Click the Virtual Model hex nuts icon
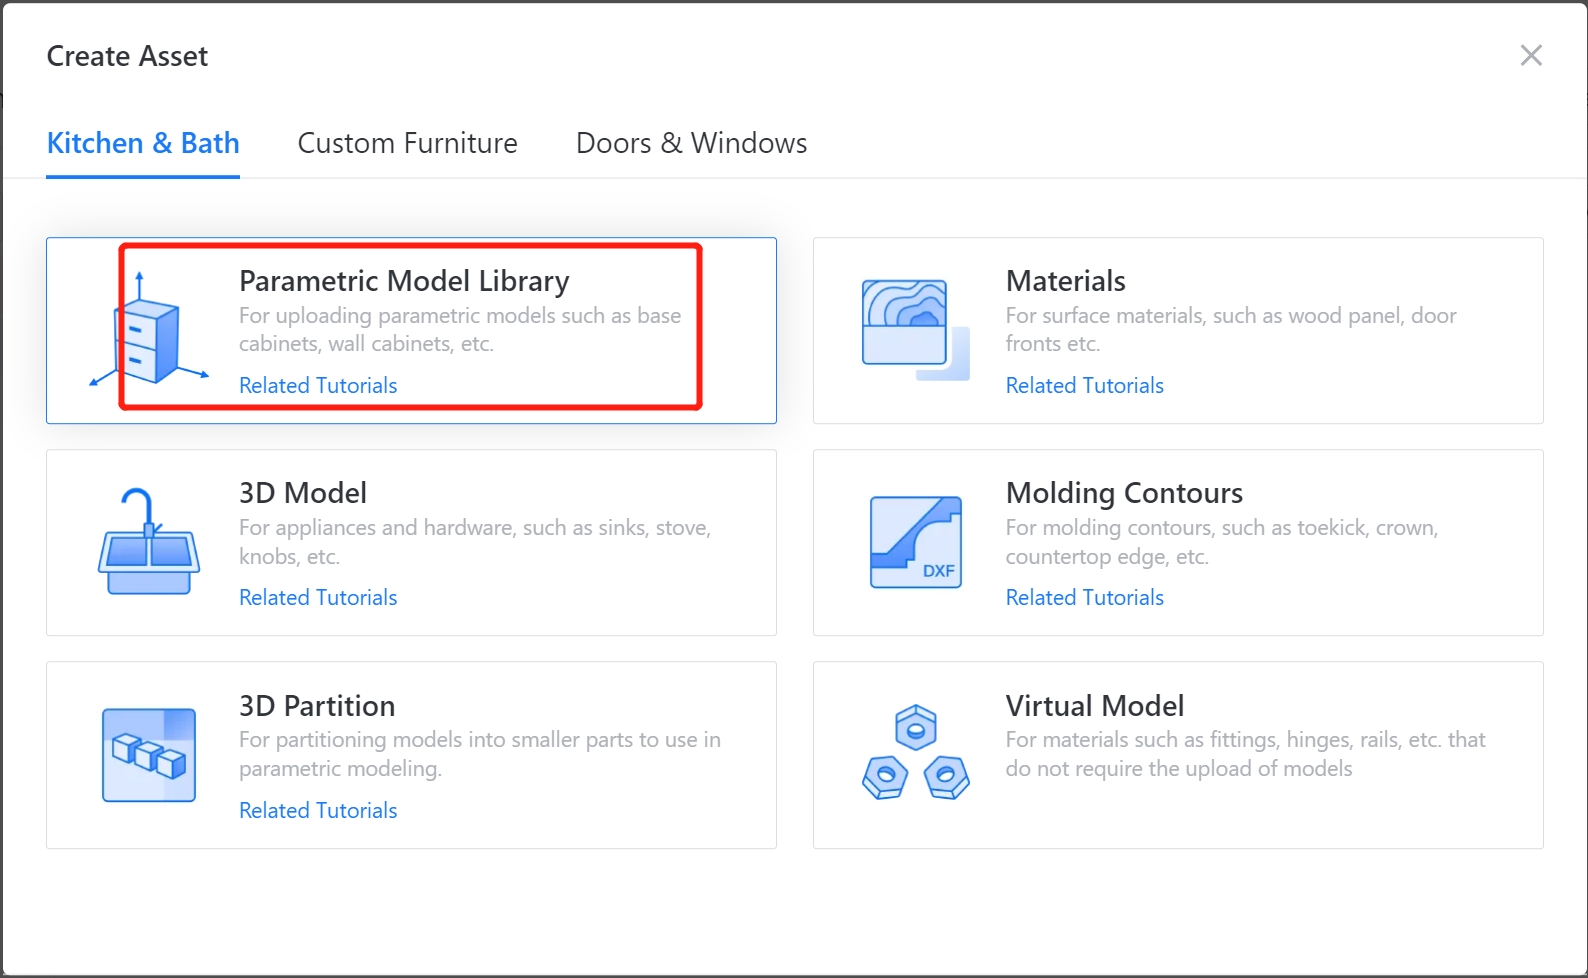The width and height of the screenshot is (1588, 978). point(915,753)
